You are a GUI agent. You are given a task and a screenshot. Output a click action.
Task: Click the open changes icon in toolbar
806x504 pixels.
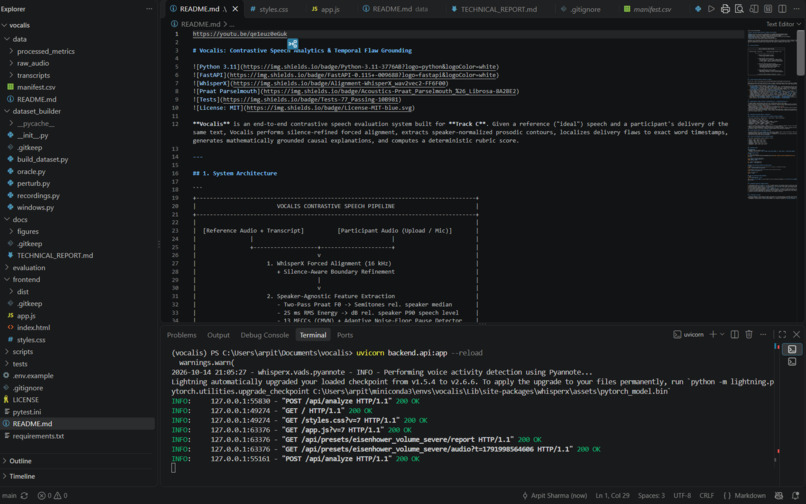(754, 9)
